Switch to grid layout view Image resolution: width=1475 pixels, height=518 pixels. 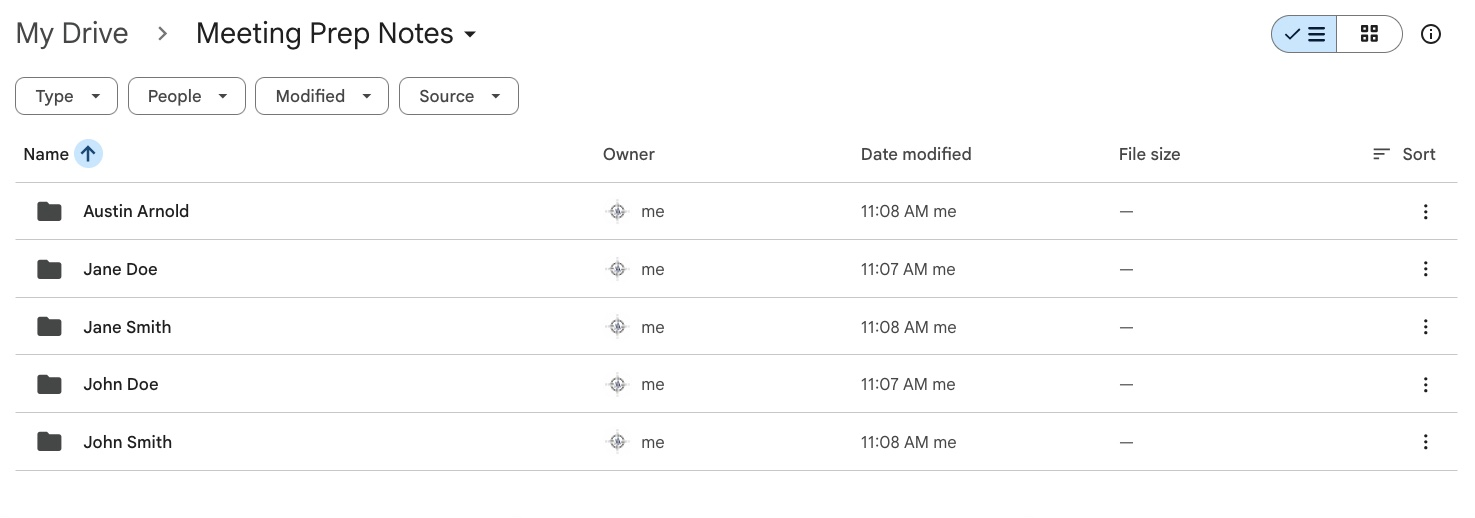click(1370, 34)
